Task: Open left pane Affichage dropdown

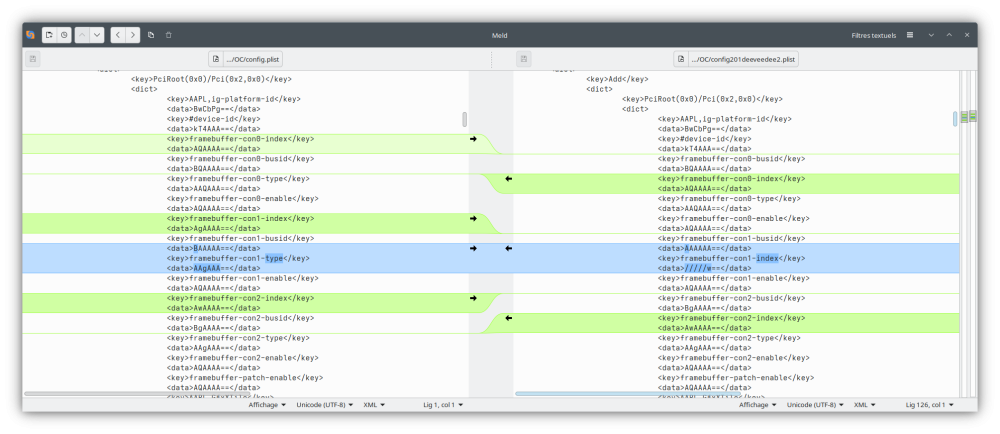Action: (267, 405)
